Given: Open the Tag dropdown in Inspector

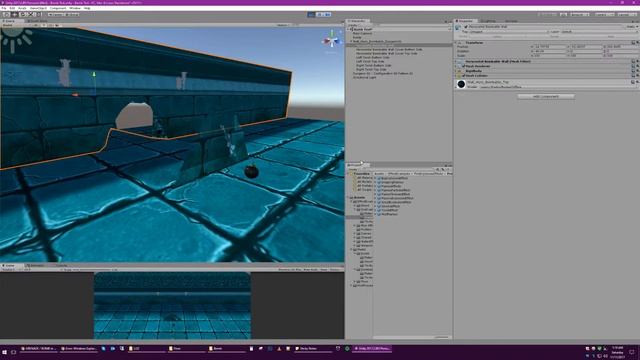Looking at the screenshot, I should [x=507, y=32].
